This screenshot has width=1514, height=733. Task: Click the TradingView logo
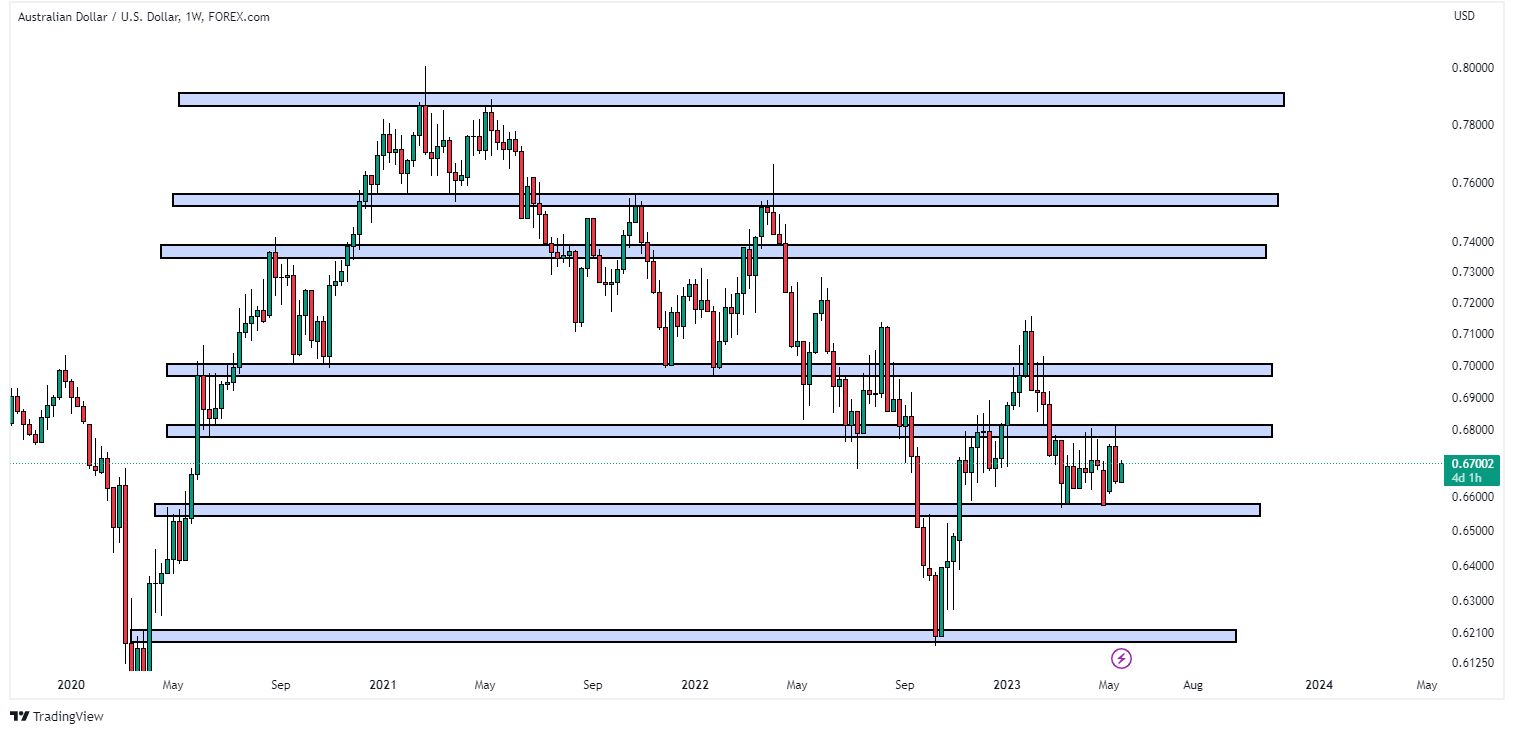point(56,716)
